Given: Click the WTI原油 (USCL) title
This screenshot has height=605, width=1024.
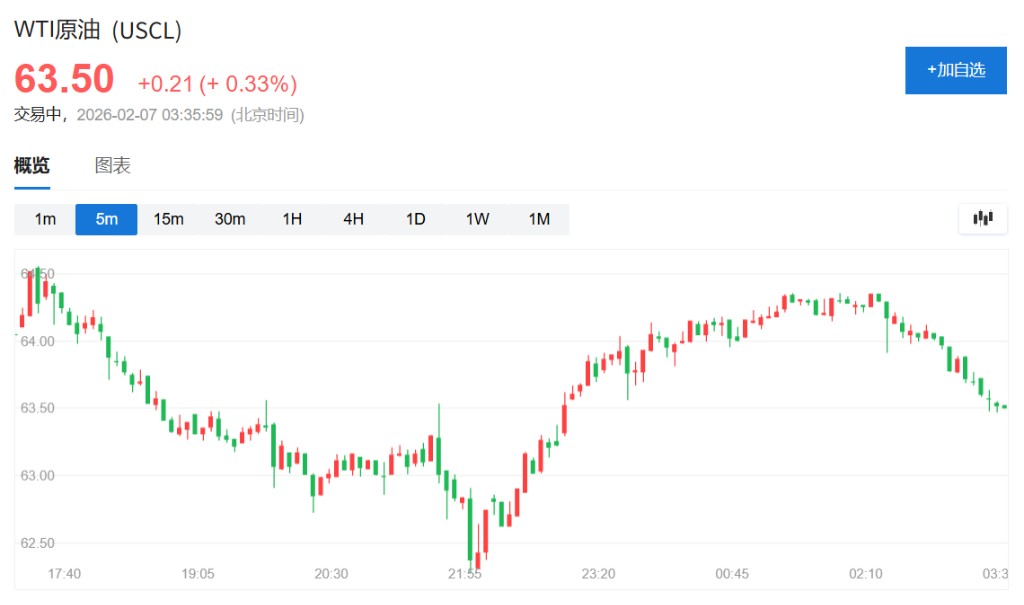Looking at the screenshot, I should [x=98, y=30].
